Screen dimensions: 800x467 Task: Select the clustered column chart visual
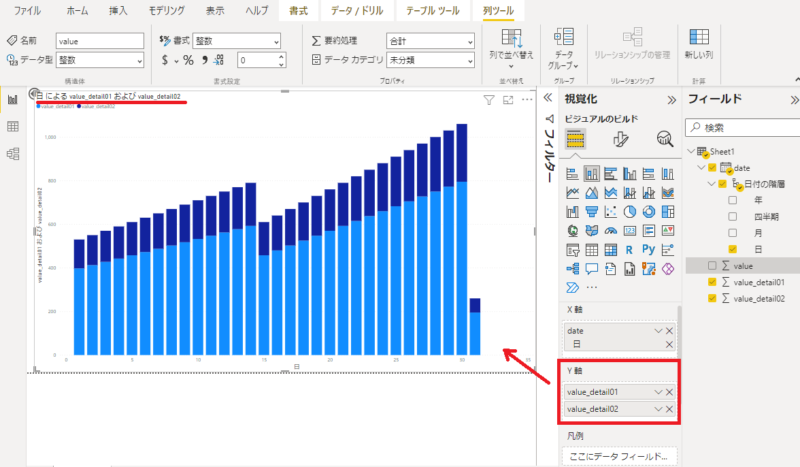(630, 174)
